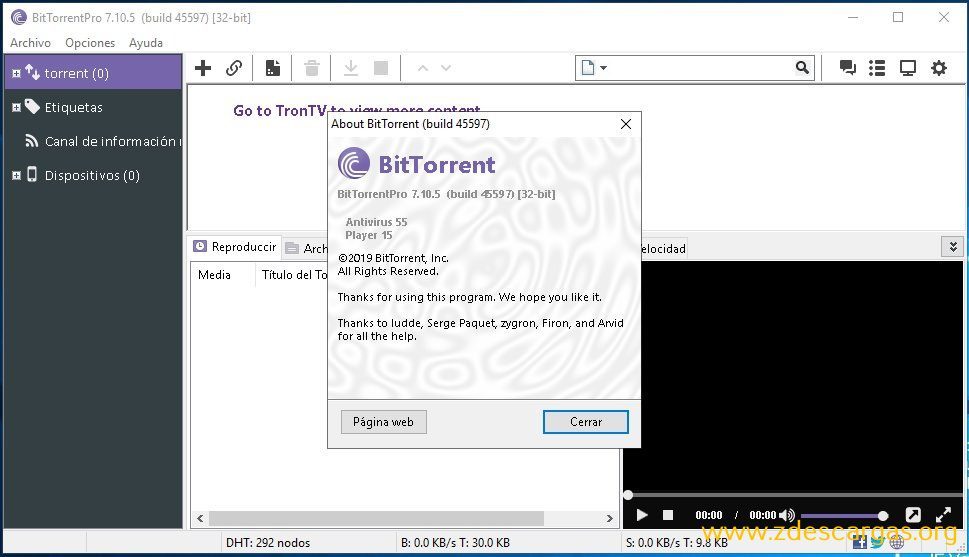The width and height of the screenshot is (969, 557).
Task: Click the Facebook icon in status bar
Action: pos(860,543)
